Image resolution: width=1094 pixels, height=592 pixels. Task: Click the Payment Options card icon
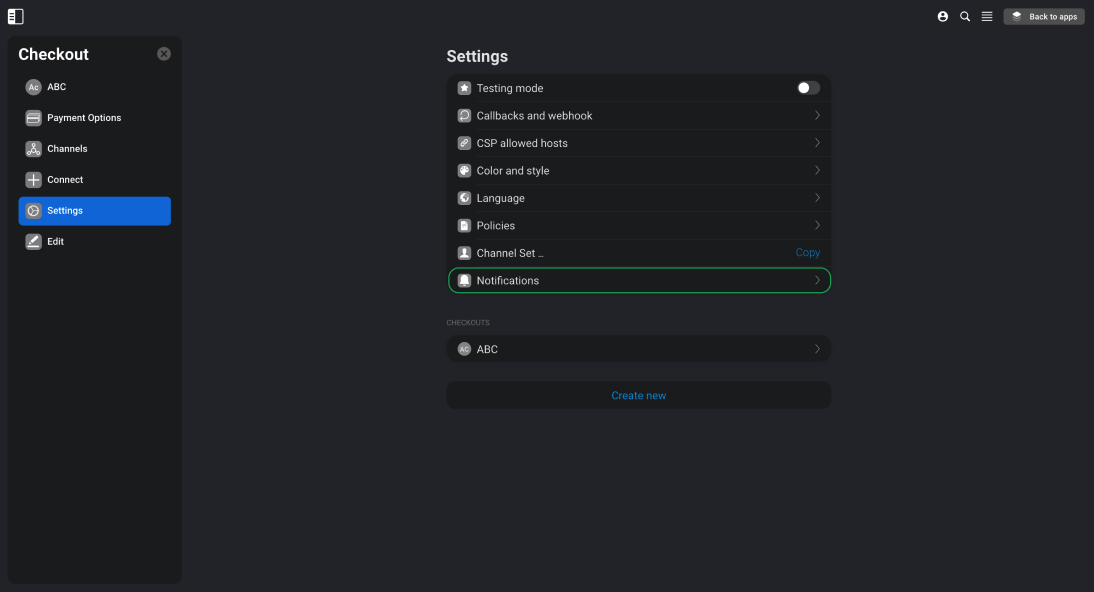33,118
